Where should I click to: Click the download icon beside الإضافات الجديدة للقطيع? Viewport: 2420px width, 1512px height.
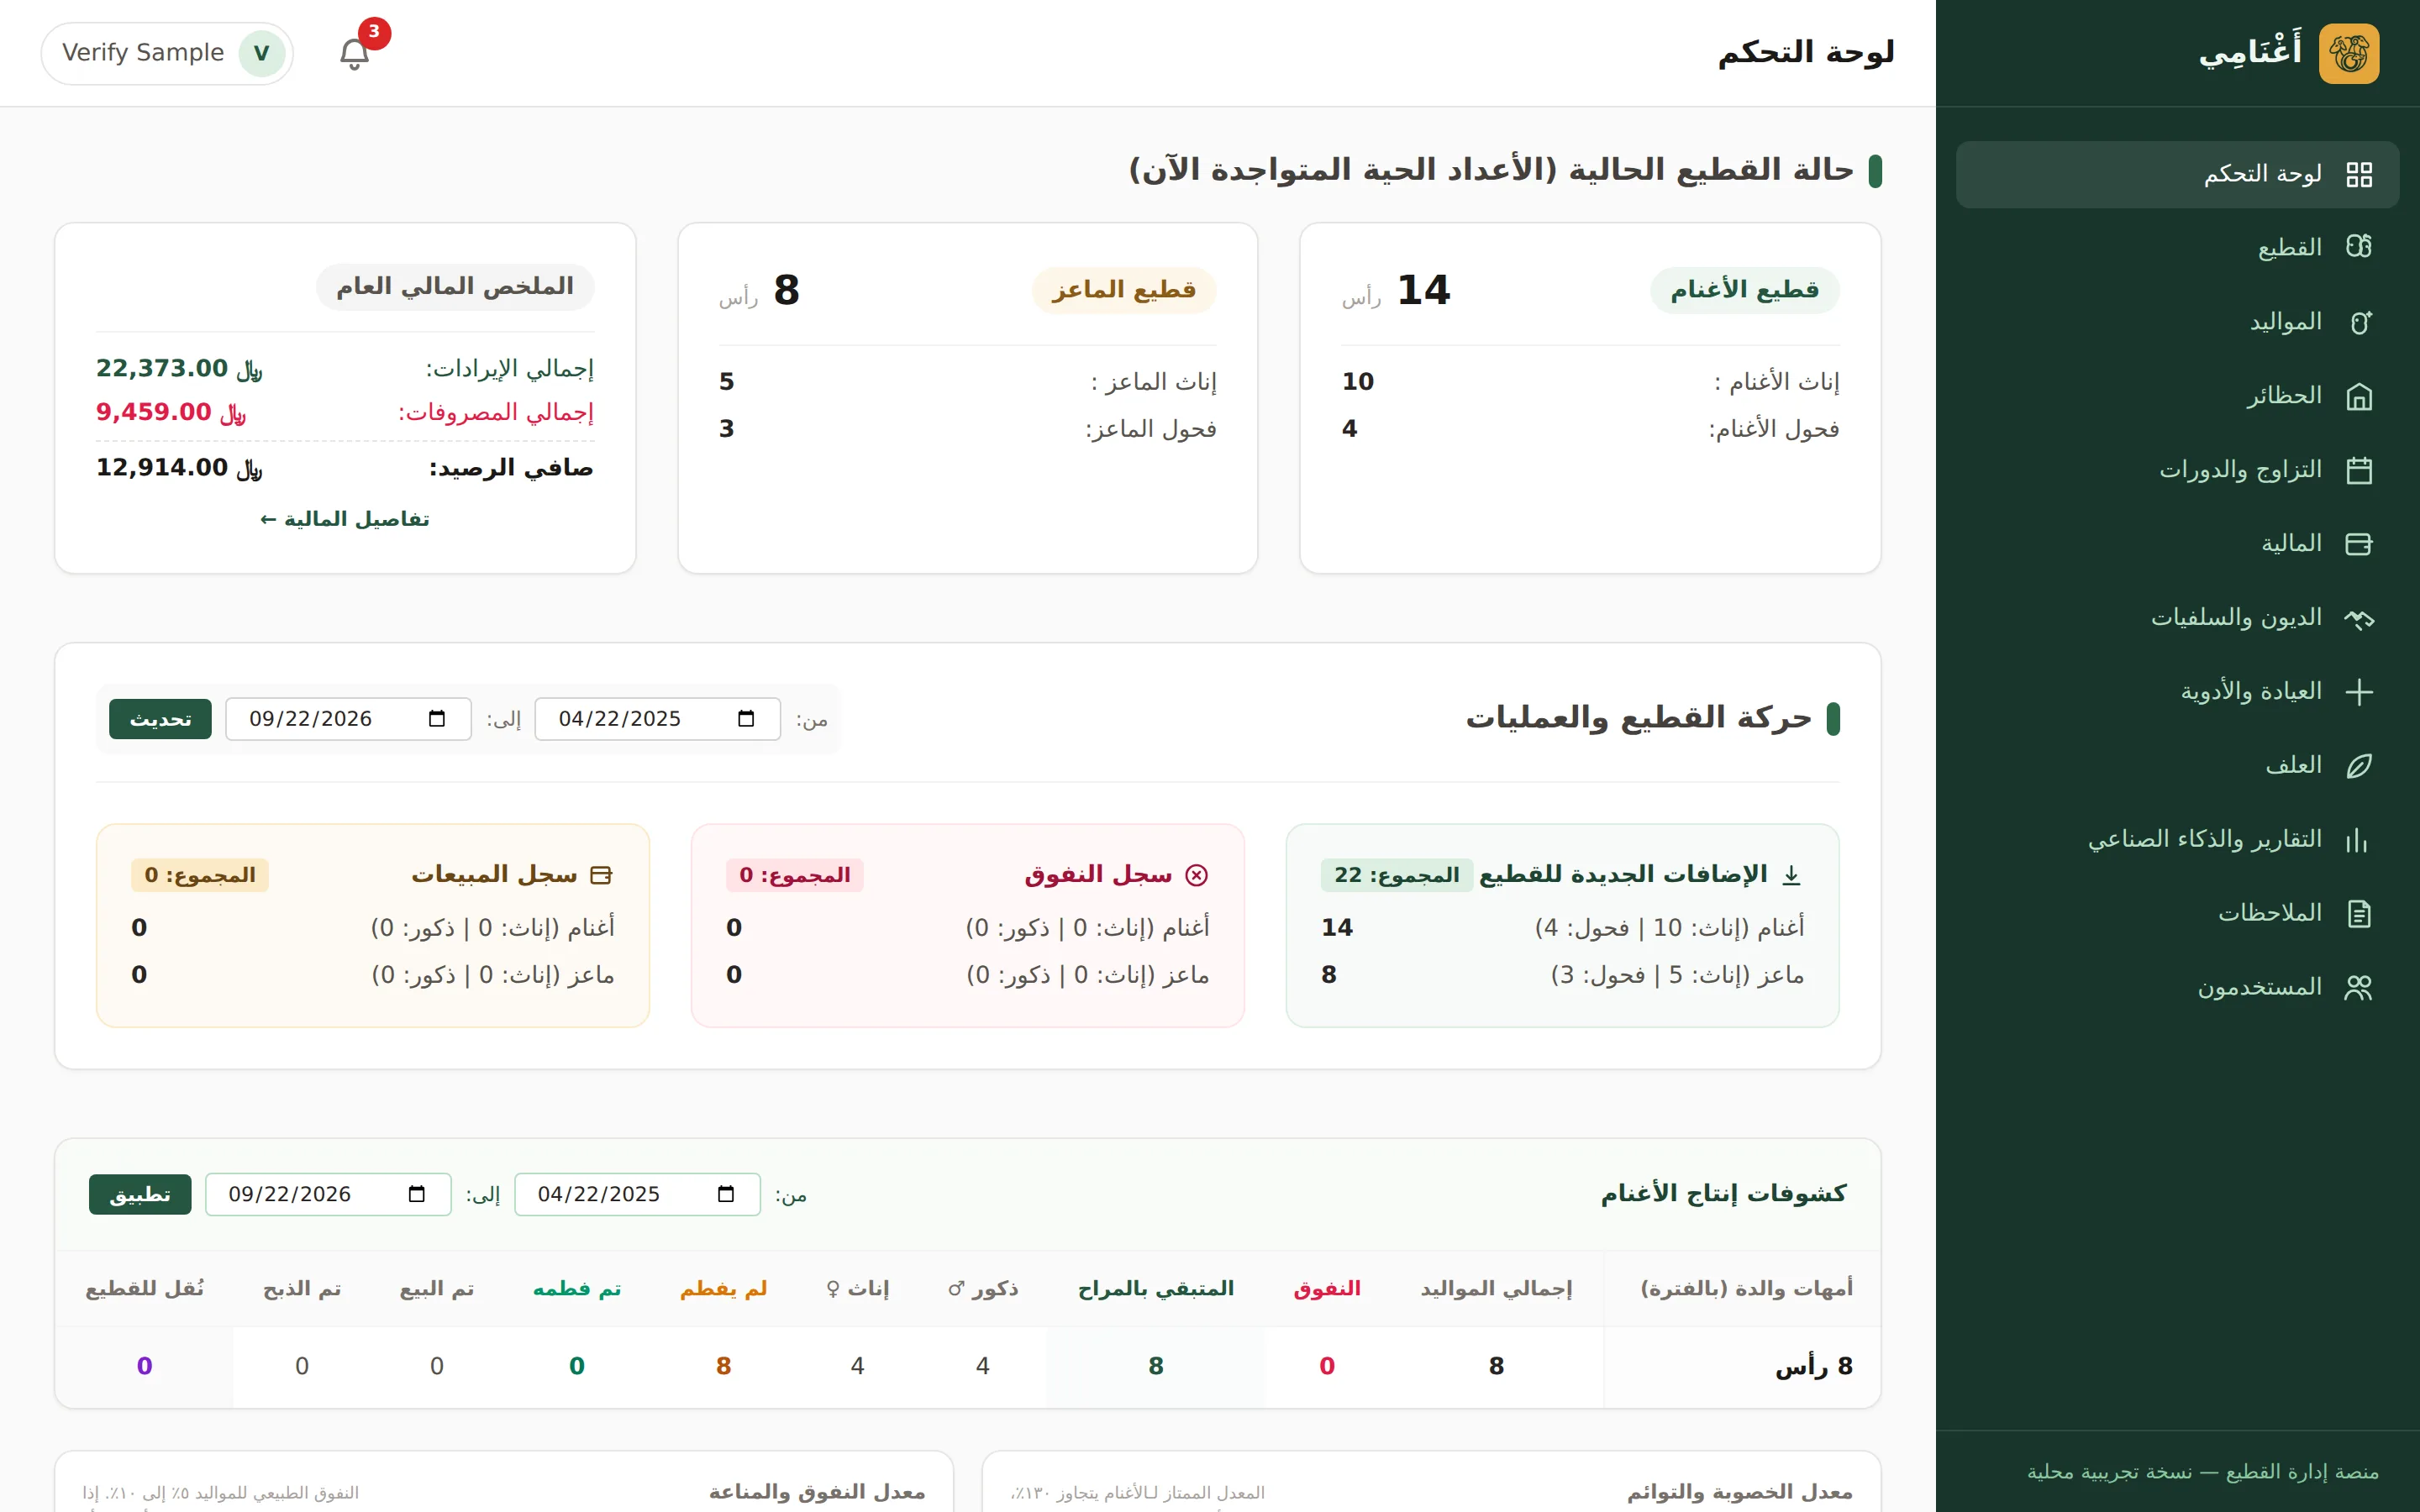[x=1792, y=875]
